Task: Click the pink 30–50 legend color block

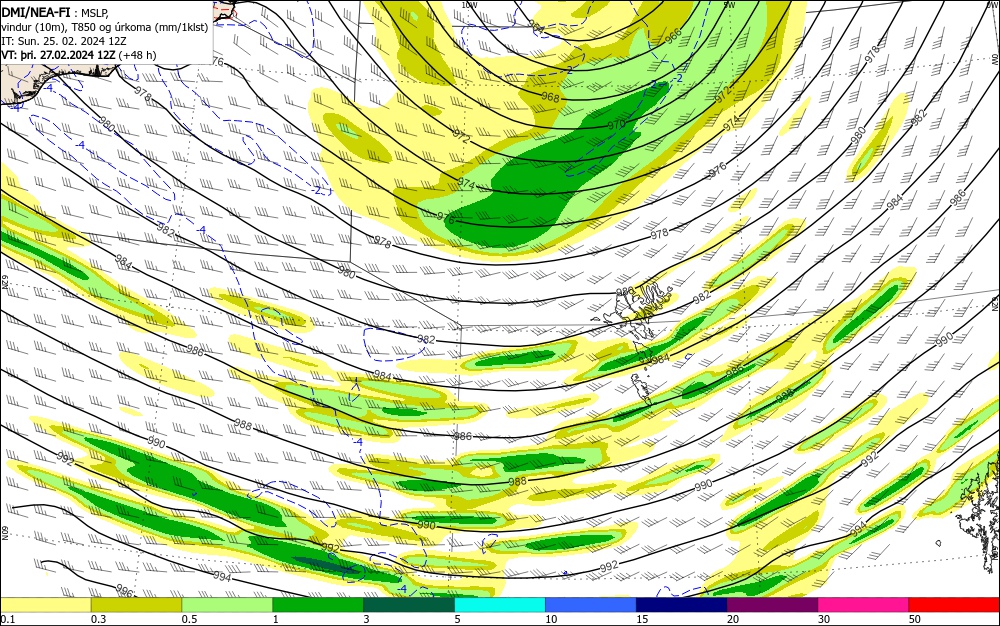Action: point(863,605)
